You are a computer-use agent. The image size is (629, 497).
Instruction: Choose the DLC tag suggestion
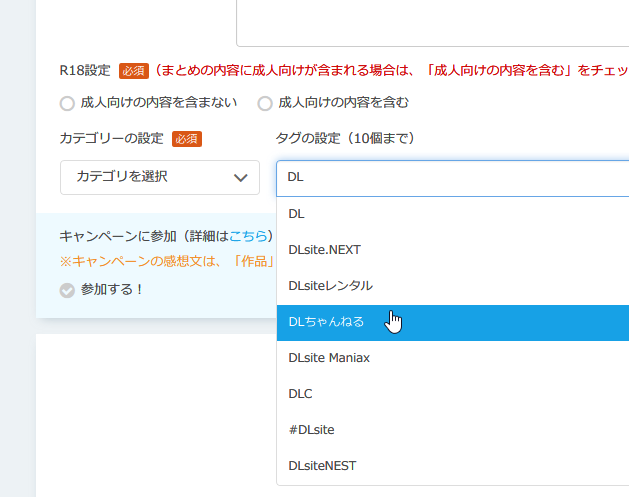click(452, 394)
